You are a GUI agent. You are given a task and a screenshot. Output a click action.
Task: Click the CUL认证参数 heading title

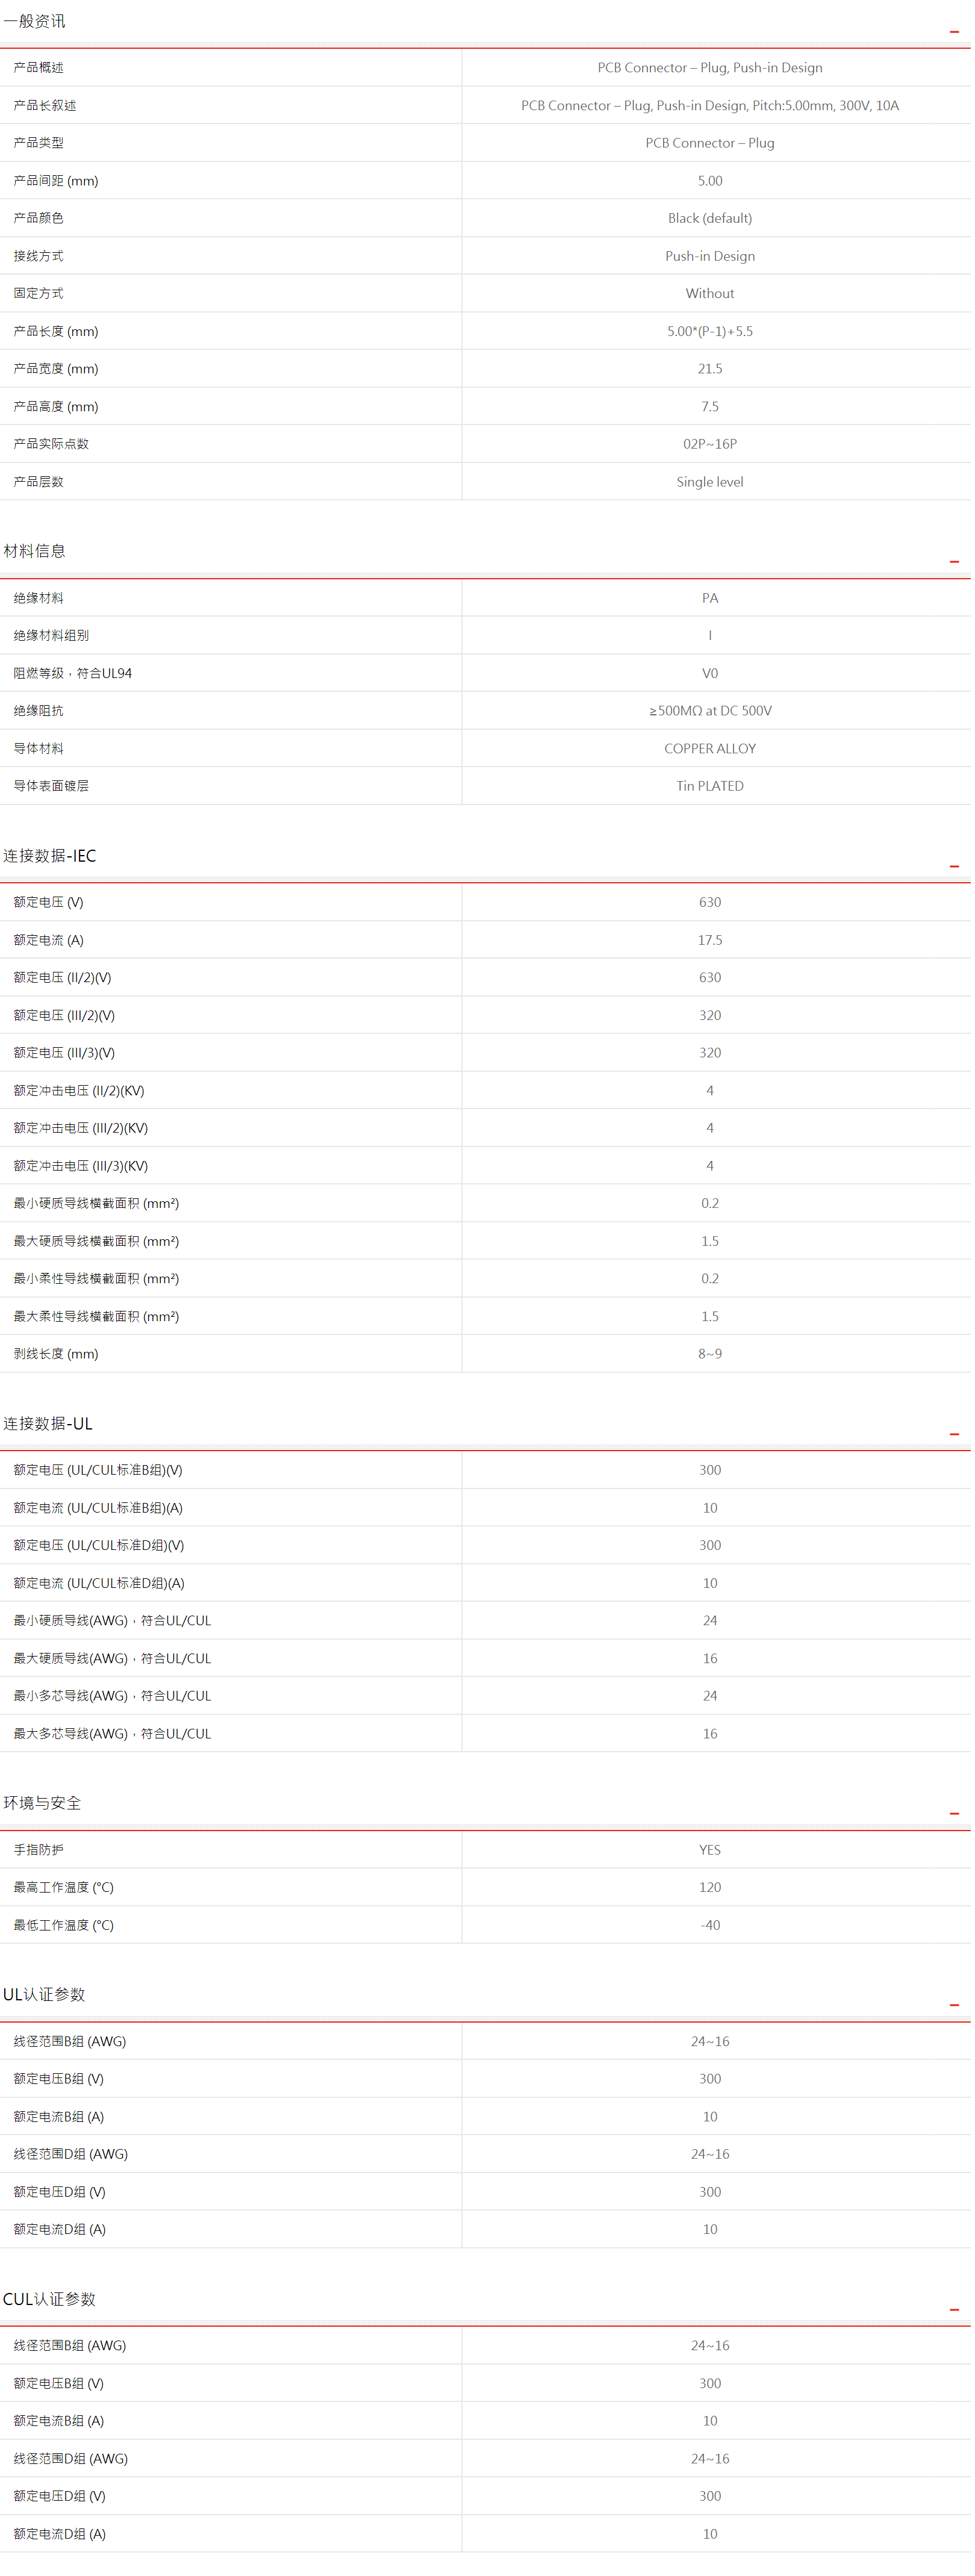49,2298
